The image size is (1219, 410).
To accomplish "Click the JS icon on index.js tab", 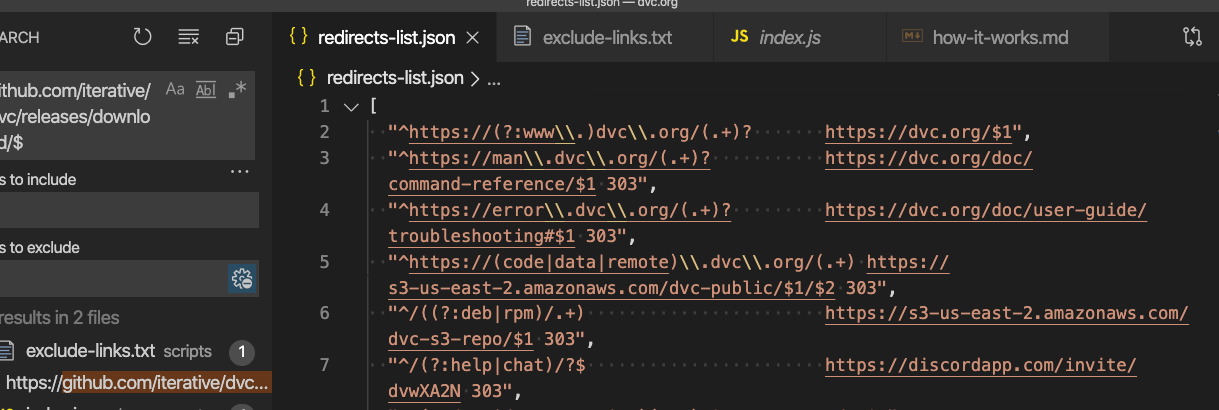I will point(739,38).
